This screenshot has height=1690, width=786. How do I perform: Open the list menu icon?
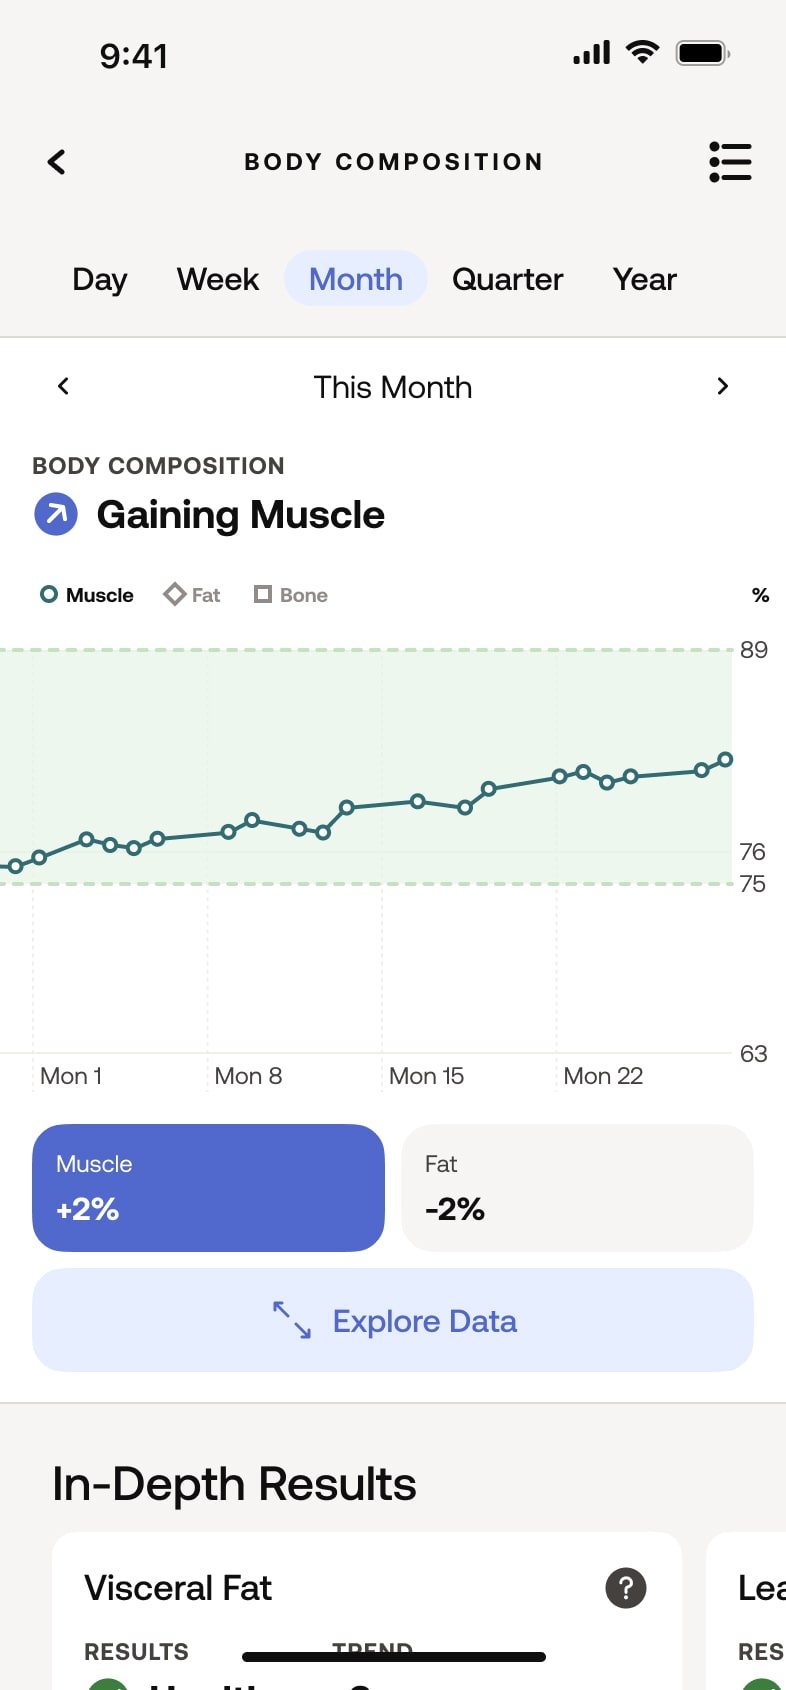(x=730, y=162)
